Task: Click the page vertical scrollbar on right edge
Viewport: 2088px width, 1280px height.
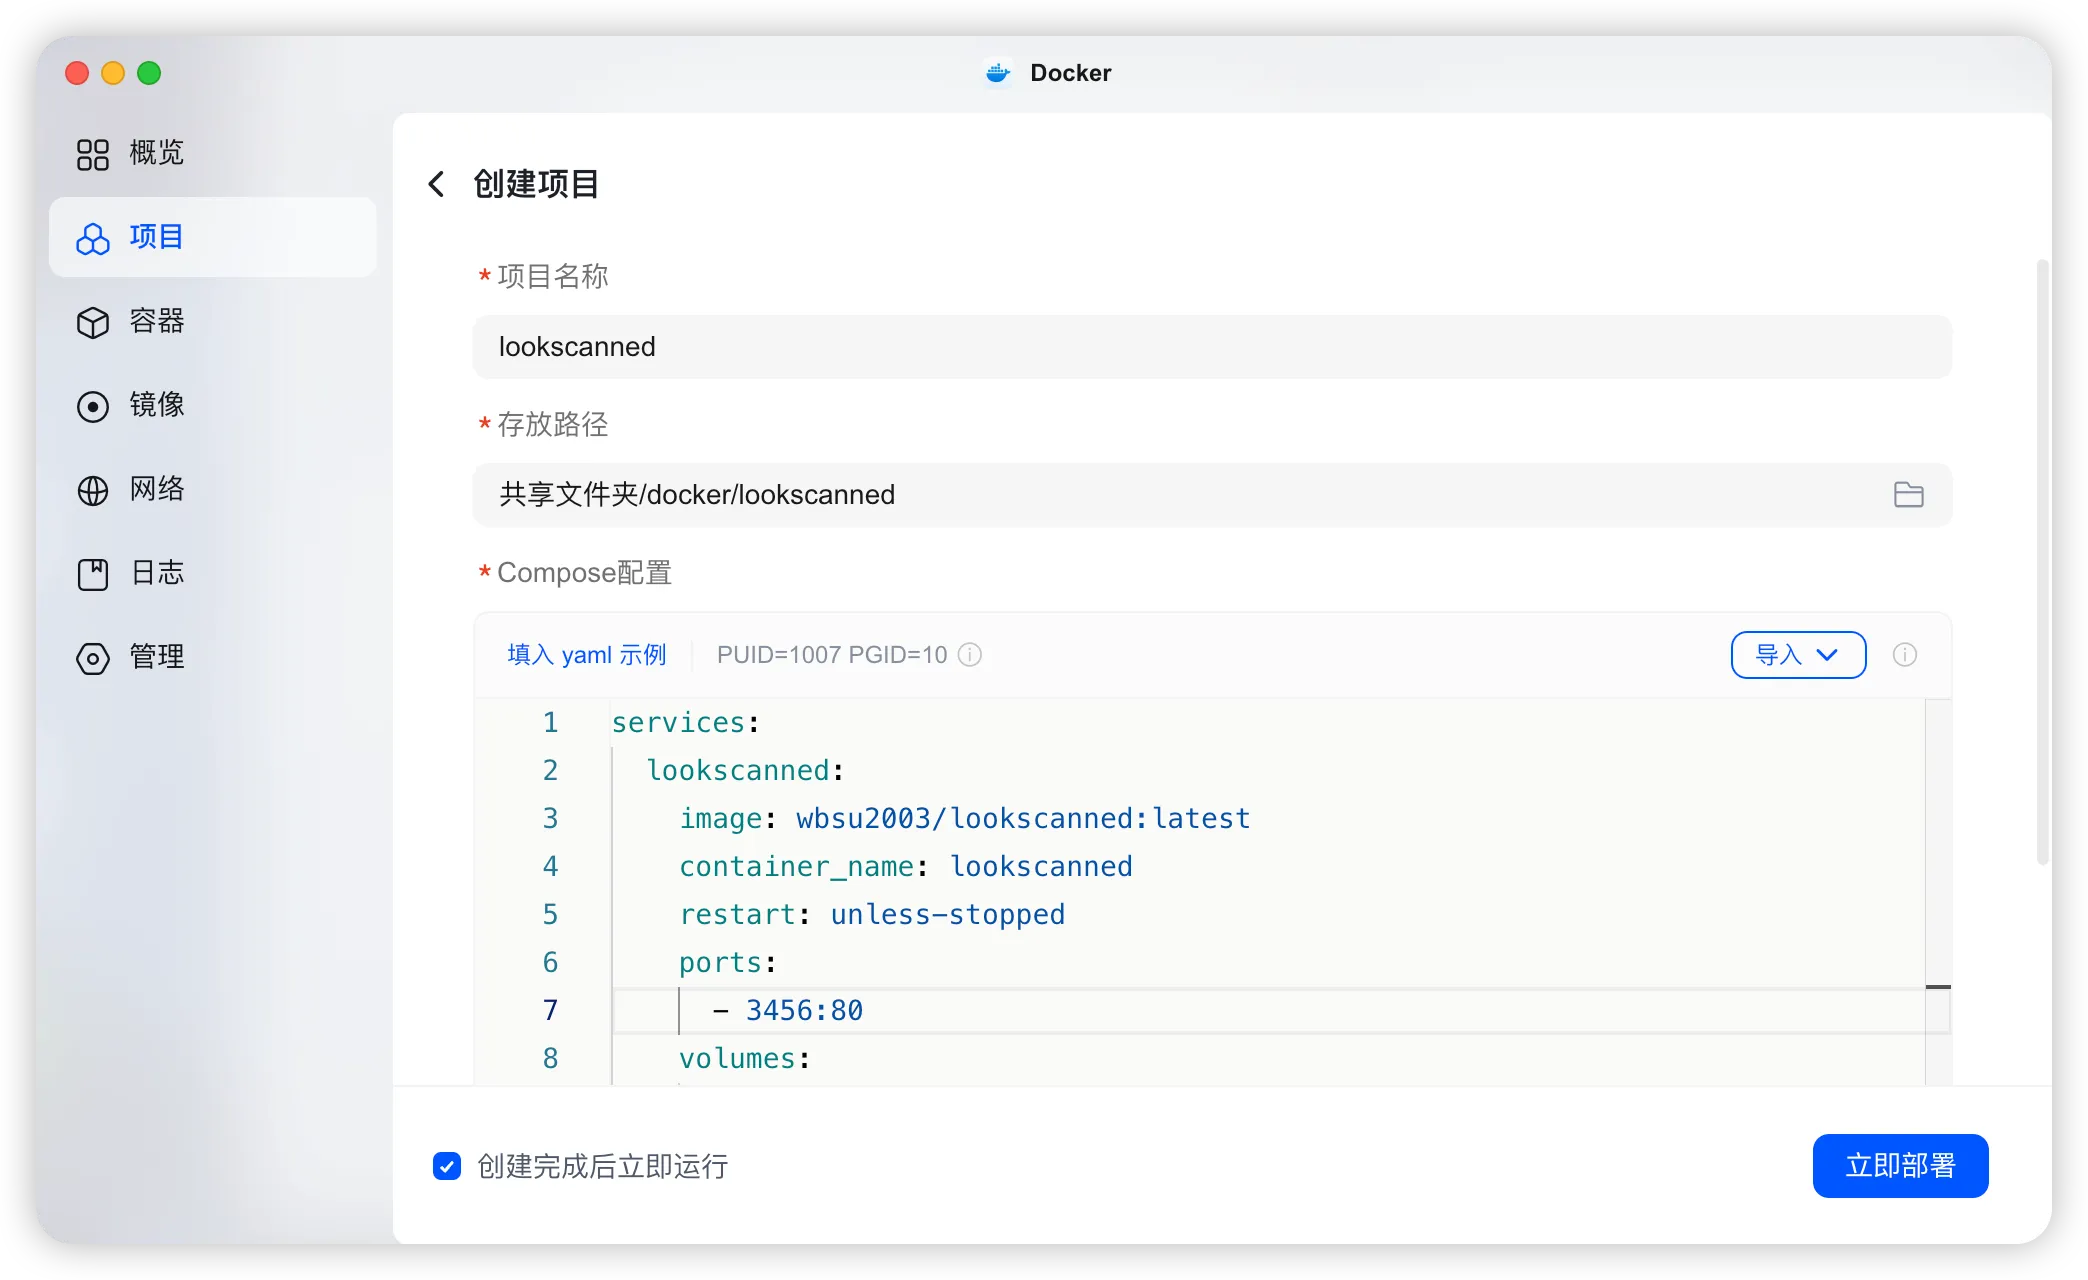Action: (x=2043, y=560)
